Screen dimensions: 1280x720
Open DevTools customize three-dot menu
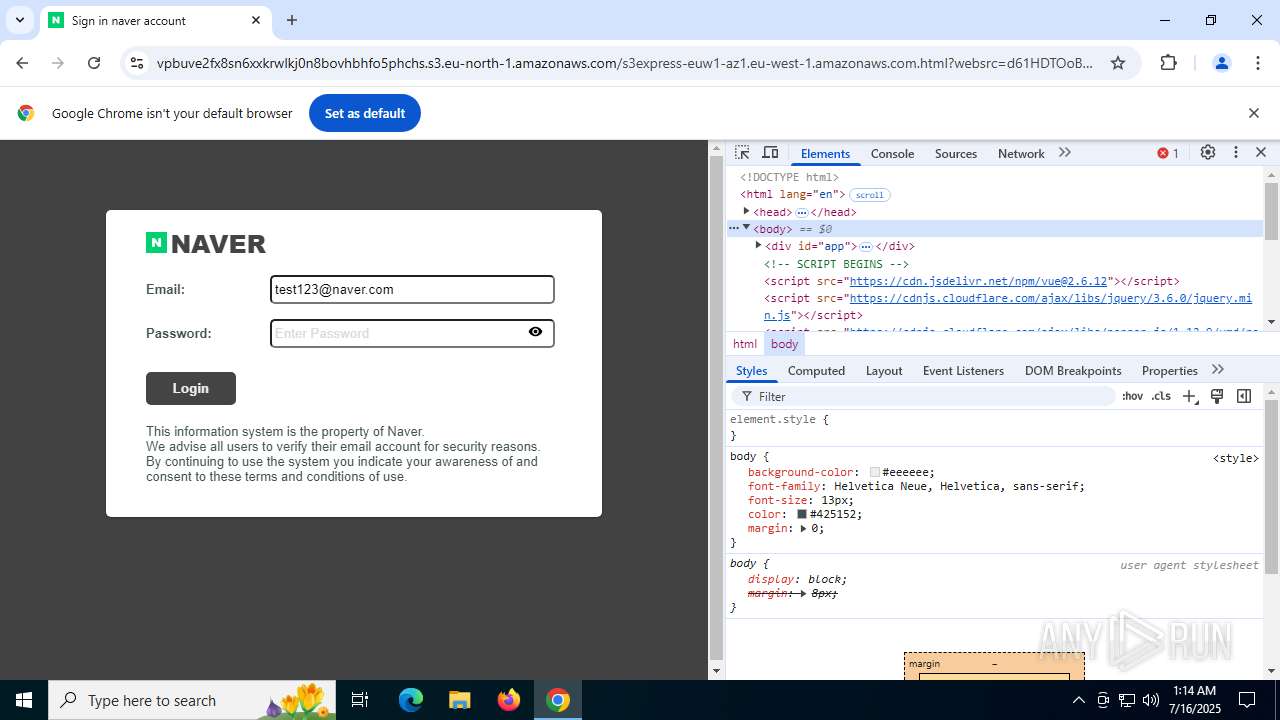[1236, 153]
